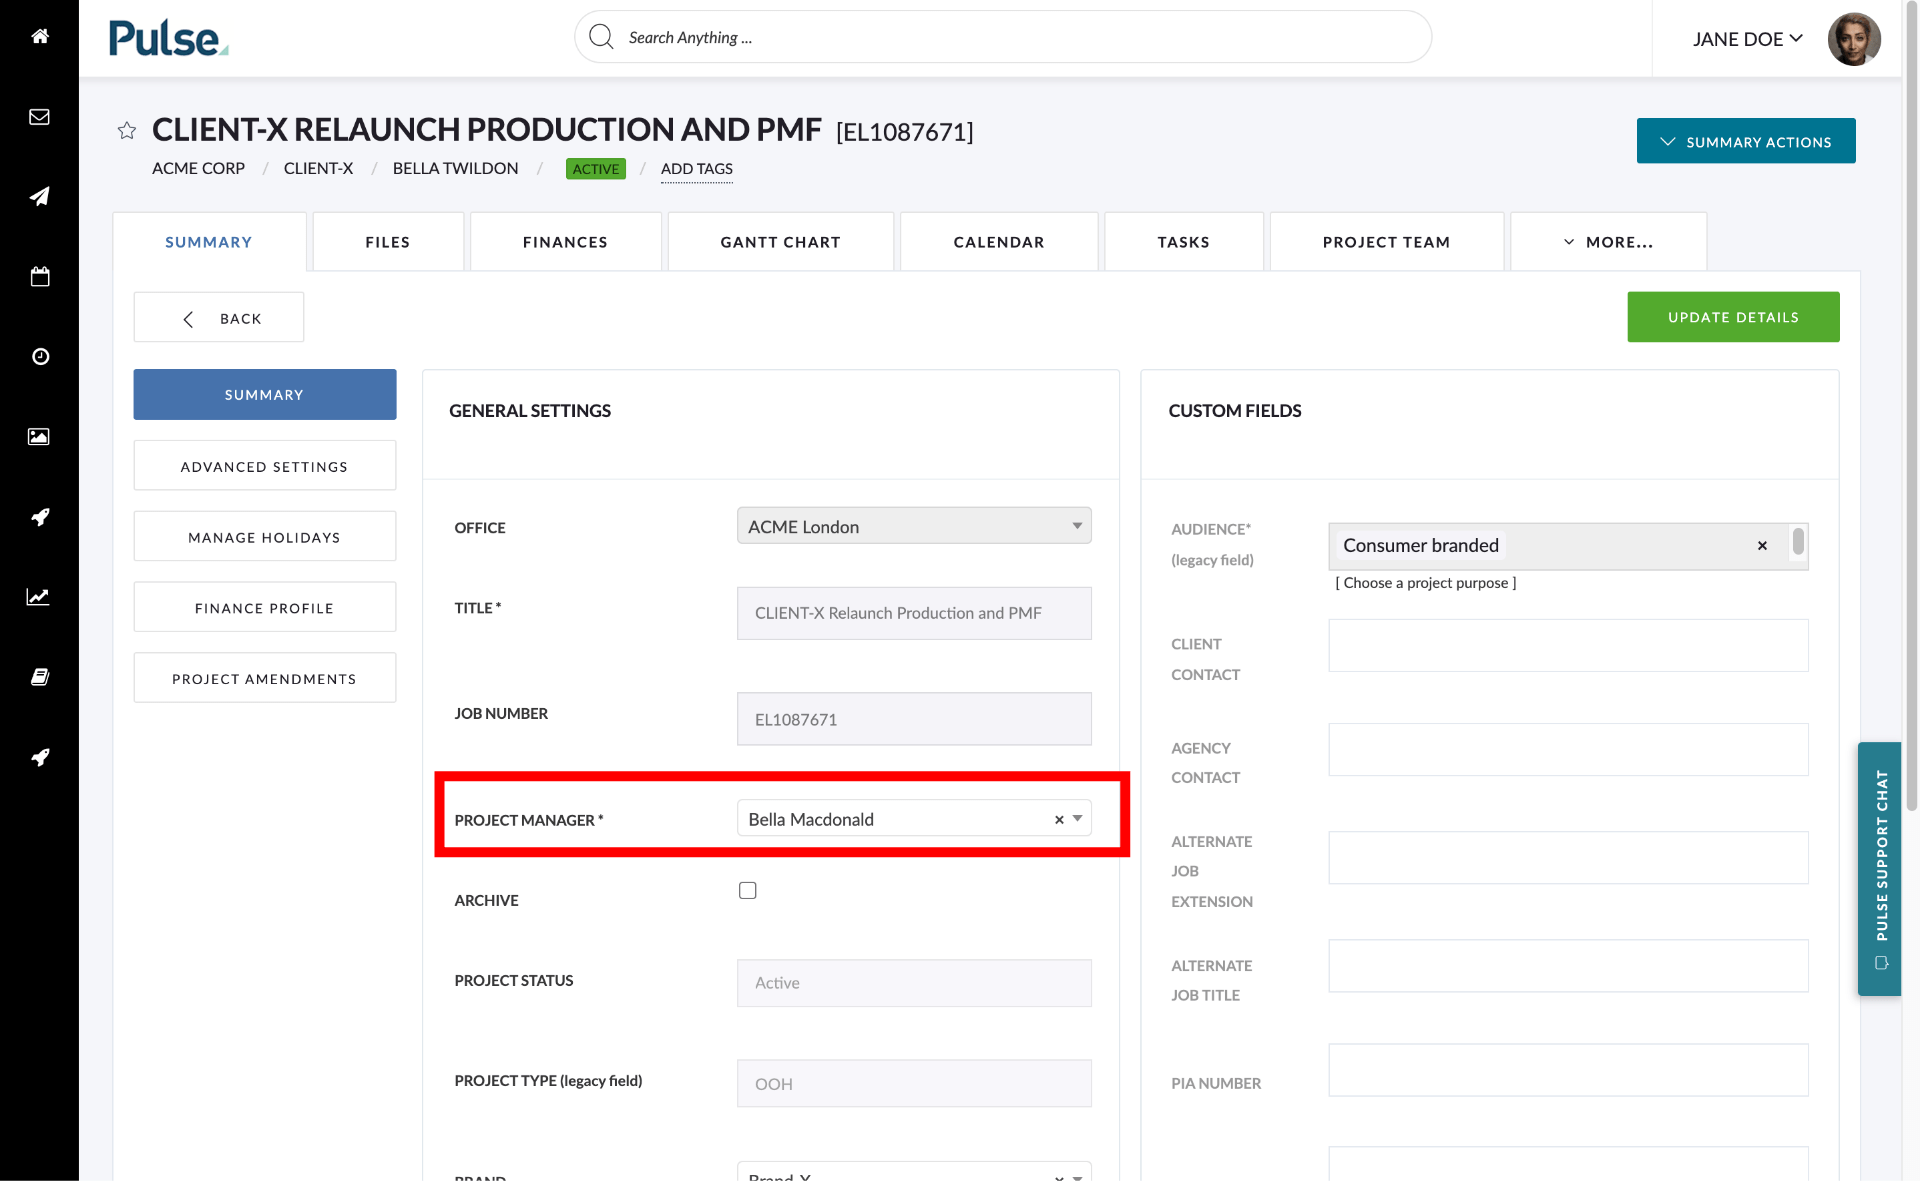Open Manage Holidays section
Screen dimensions: 1920x1181
pos(265,537)
